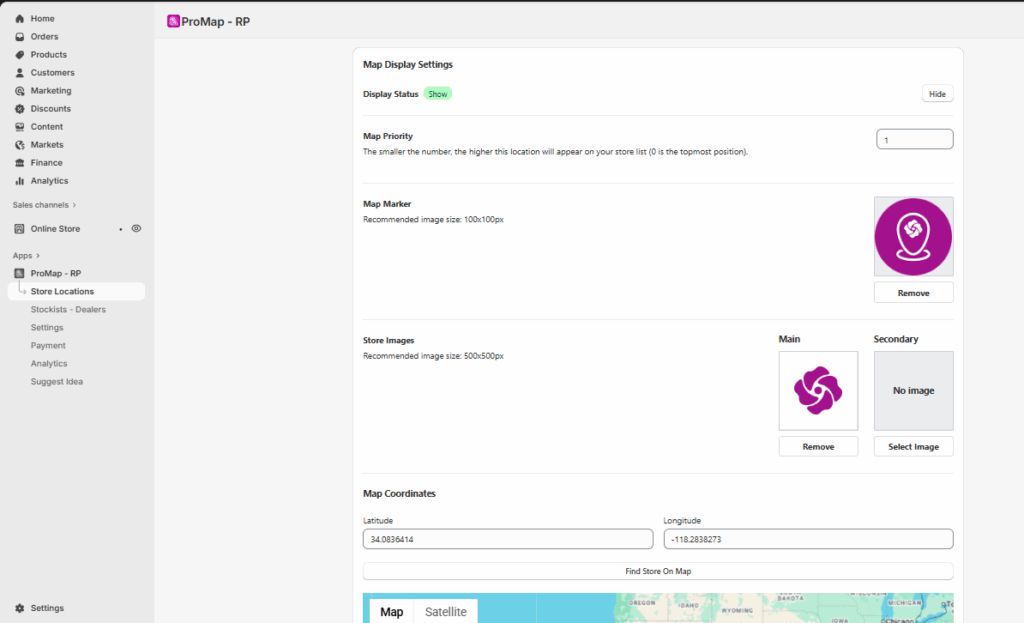Viewport: 1024px width, 623px height.
Task: Click the Latitude input field
Action: click(507, 539)
